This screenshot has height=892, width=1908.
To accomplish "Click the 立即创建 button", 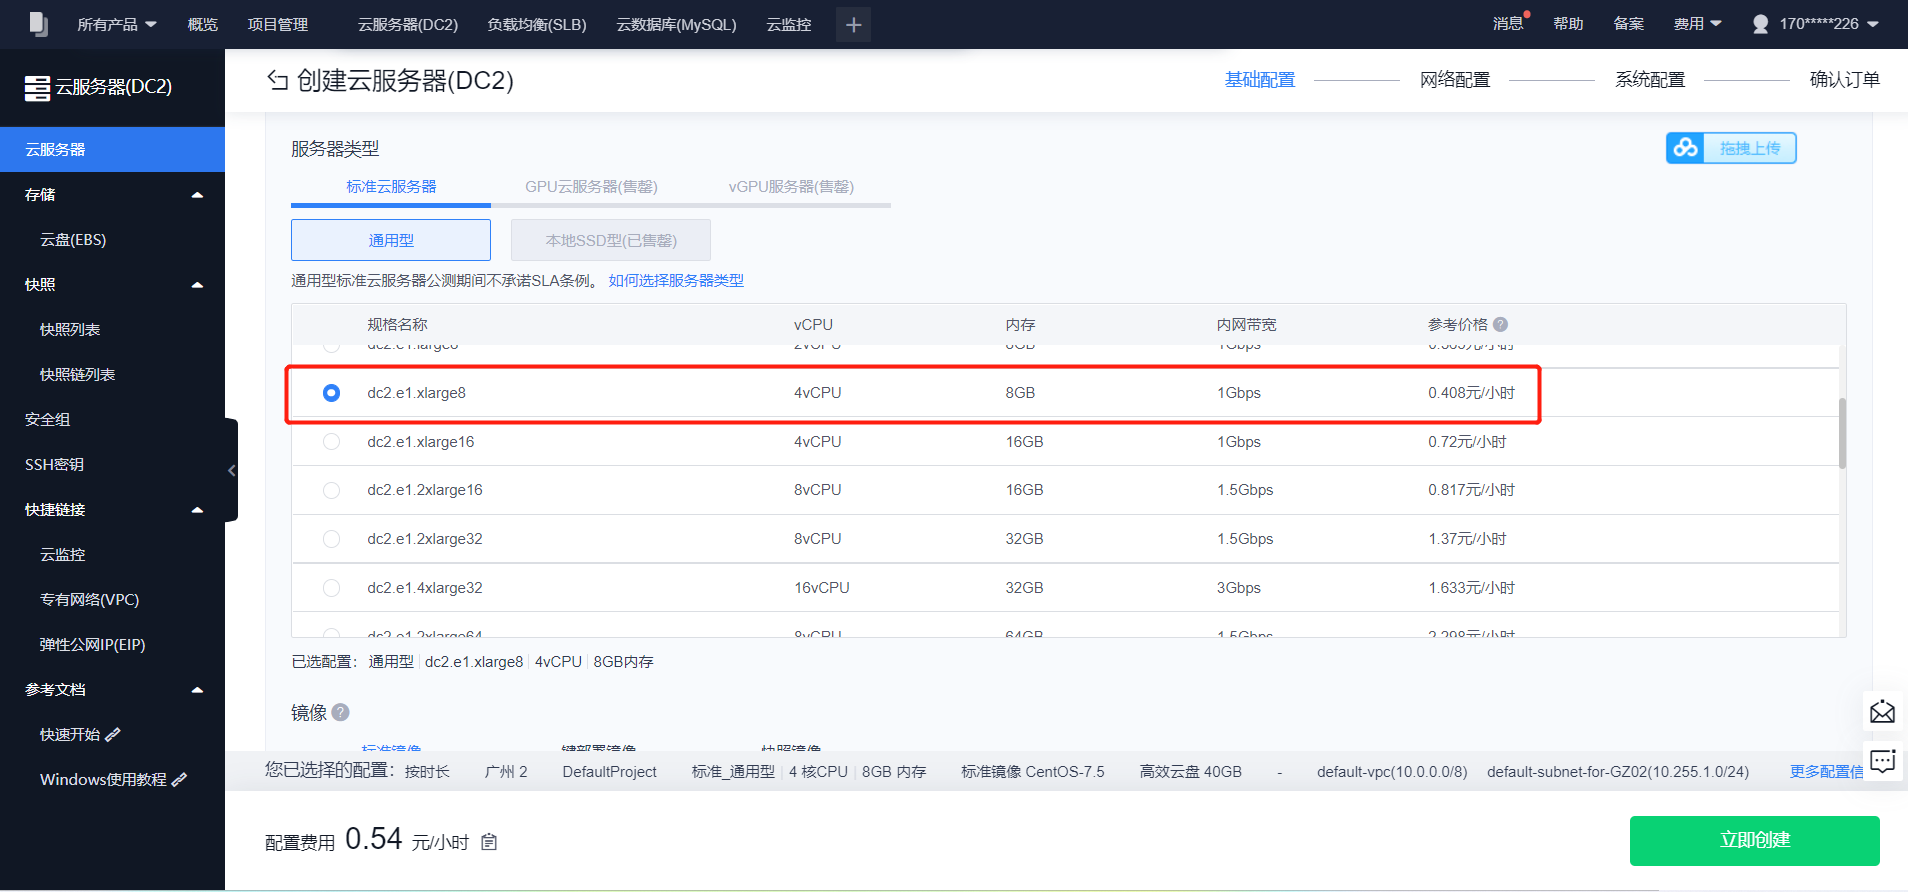I will coord(1754,841).
